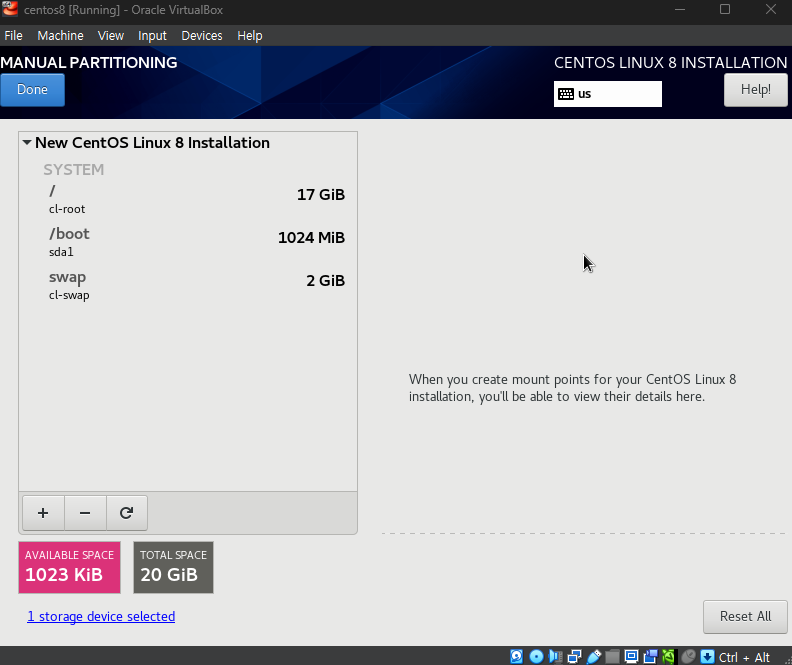Collapse the New CentOS Linux 8 Installation group
792x665 pixels.
[x=27, y=143]
